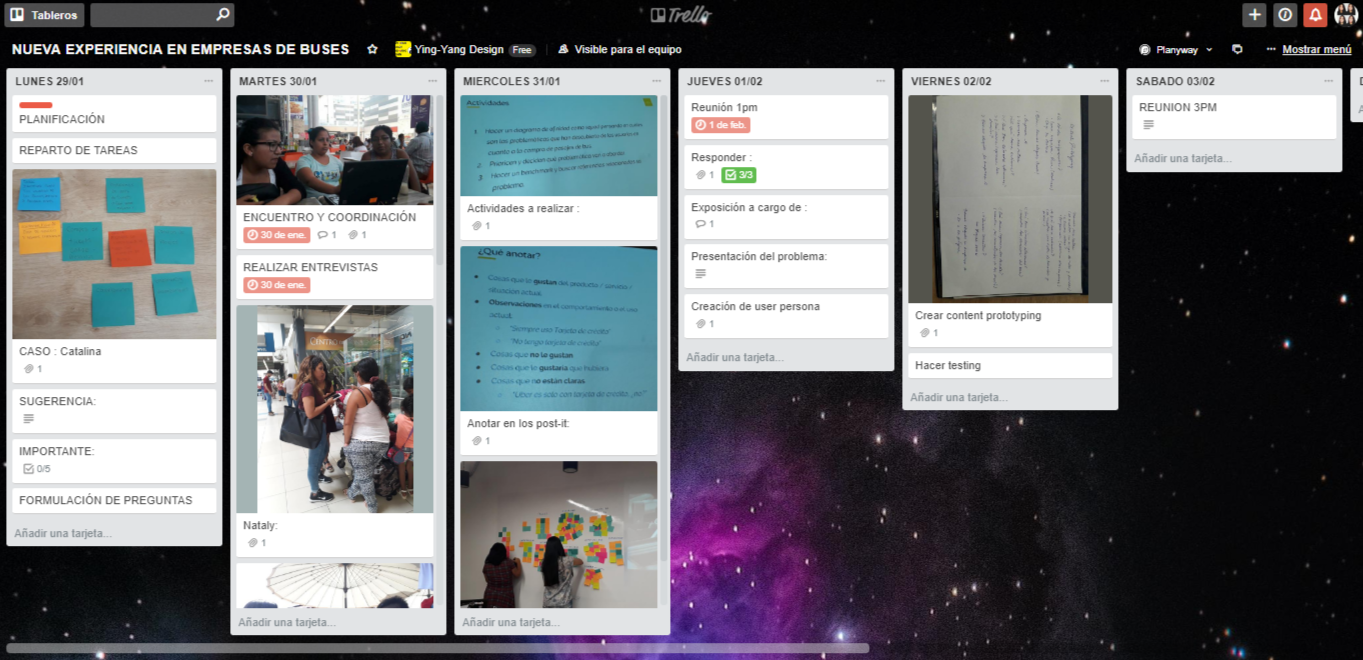Open the wall post-it photo card in MIERCOLES
Screen dimensions: 1363x660
559,534
